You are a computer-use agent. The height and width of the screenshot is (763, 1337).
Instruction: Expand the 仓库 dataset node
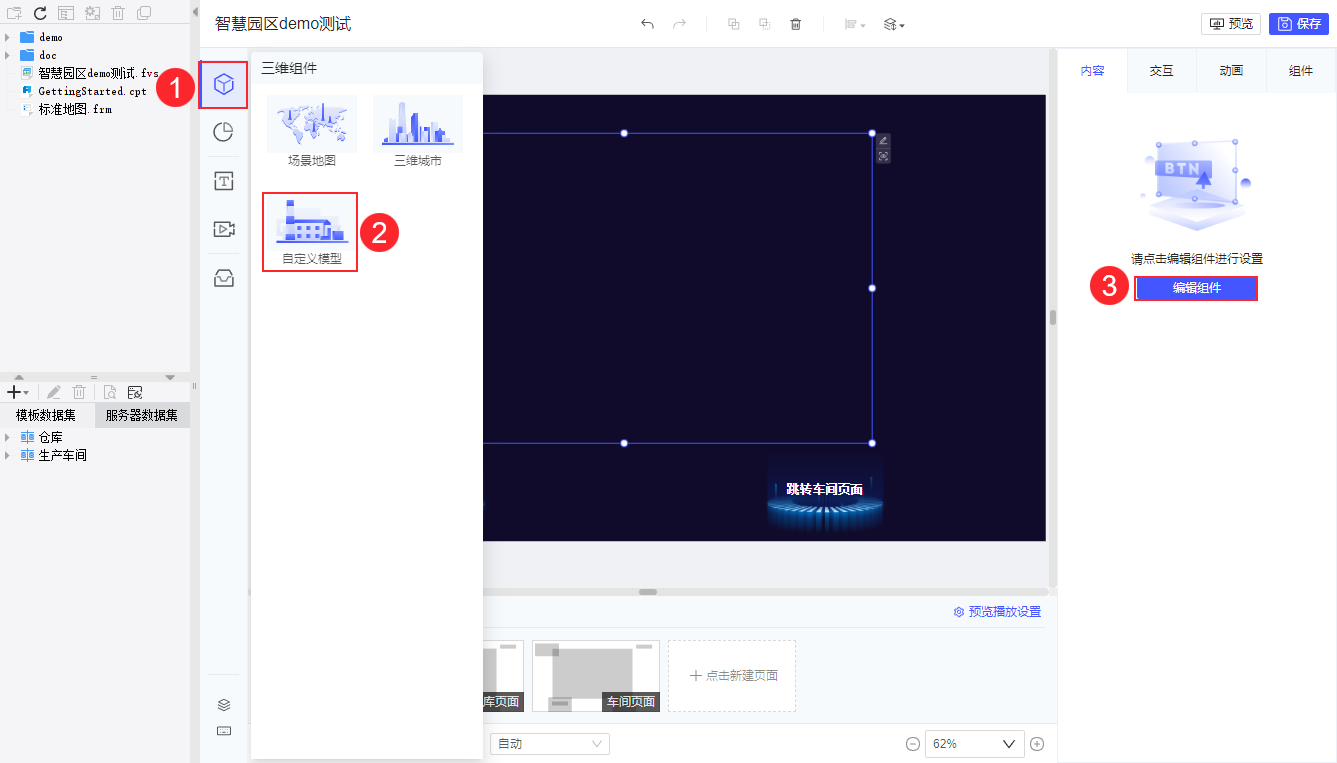(x=8, y=437)
